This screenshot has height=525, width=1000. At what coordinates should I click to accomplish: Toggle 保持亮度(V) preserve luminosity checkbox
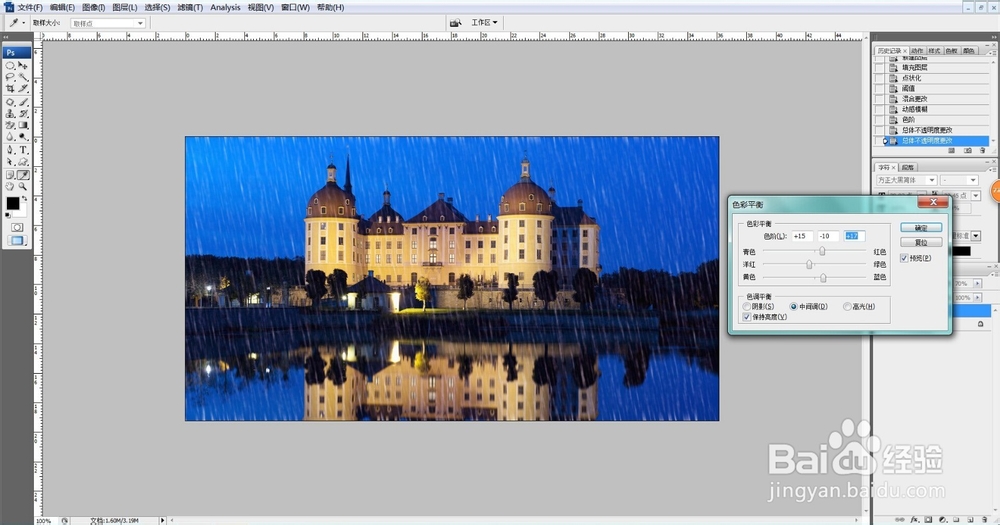(x=747, y=316)
